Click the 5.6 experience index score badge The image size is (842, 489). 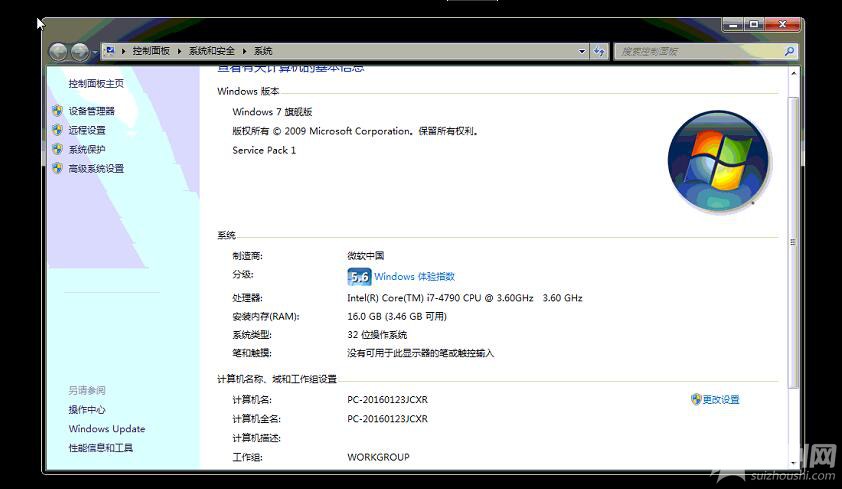coord(359,277)
